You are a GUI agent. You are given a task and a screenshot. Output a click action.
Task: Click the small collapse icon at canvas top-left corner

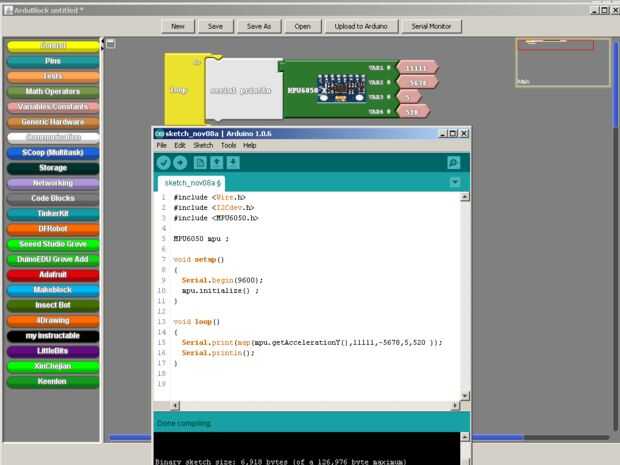(111, 43)
